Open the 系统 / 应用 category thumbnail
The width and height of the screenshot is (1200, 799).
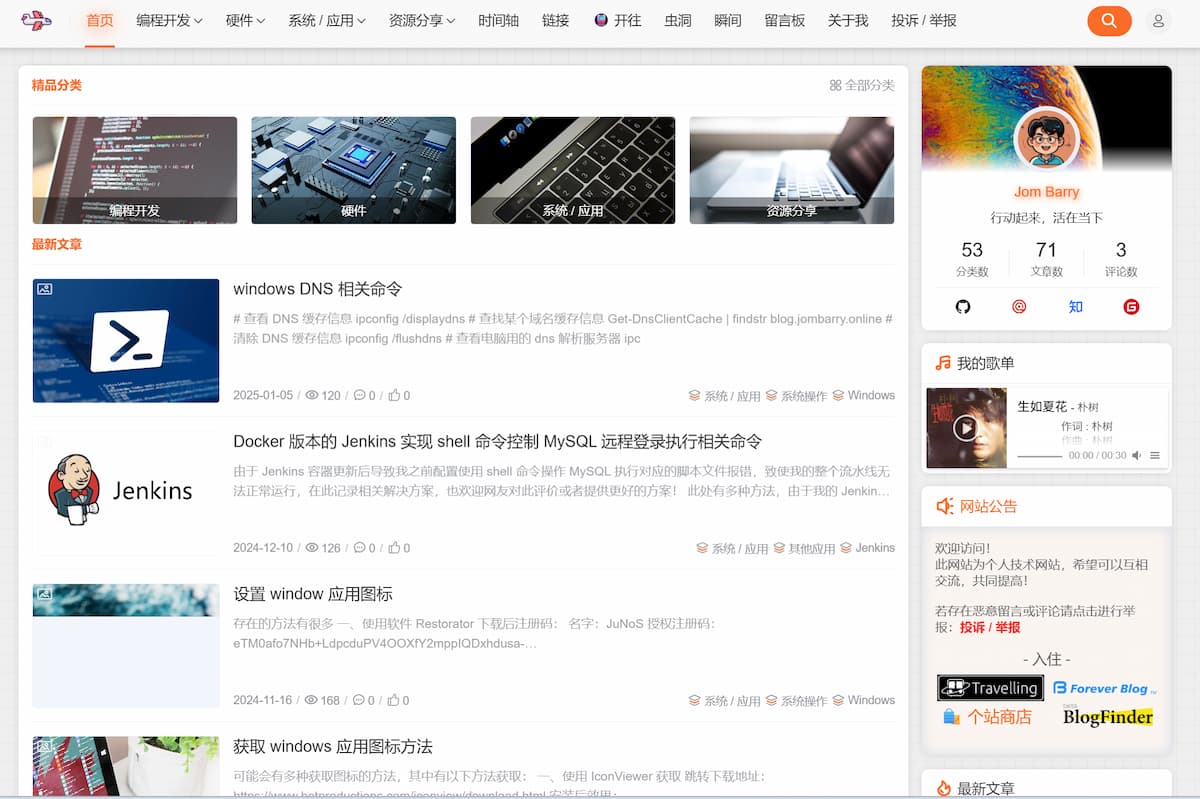point(572,170)
